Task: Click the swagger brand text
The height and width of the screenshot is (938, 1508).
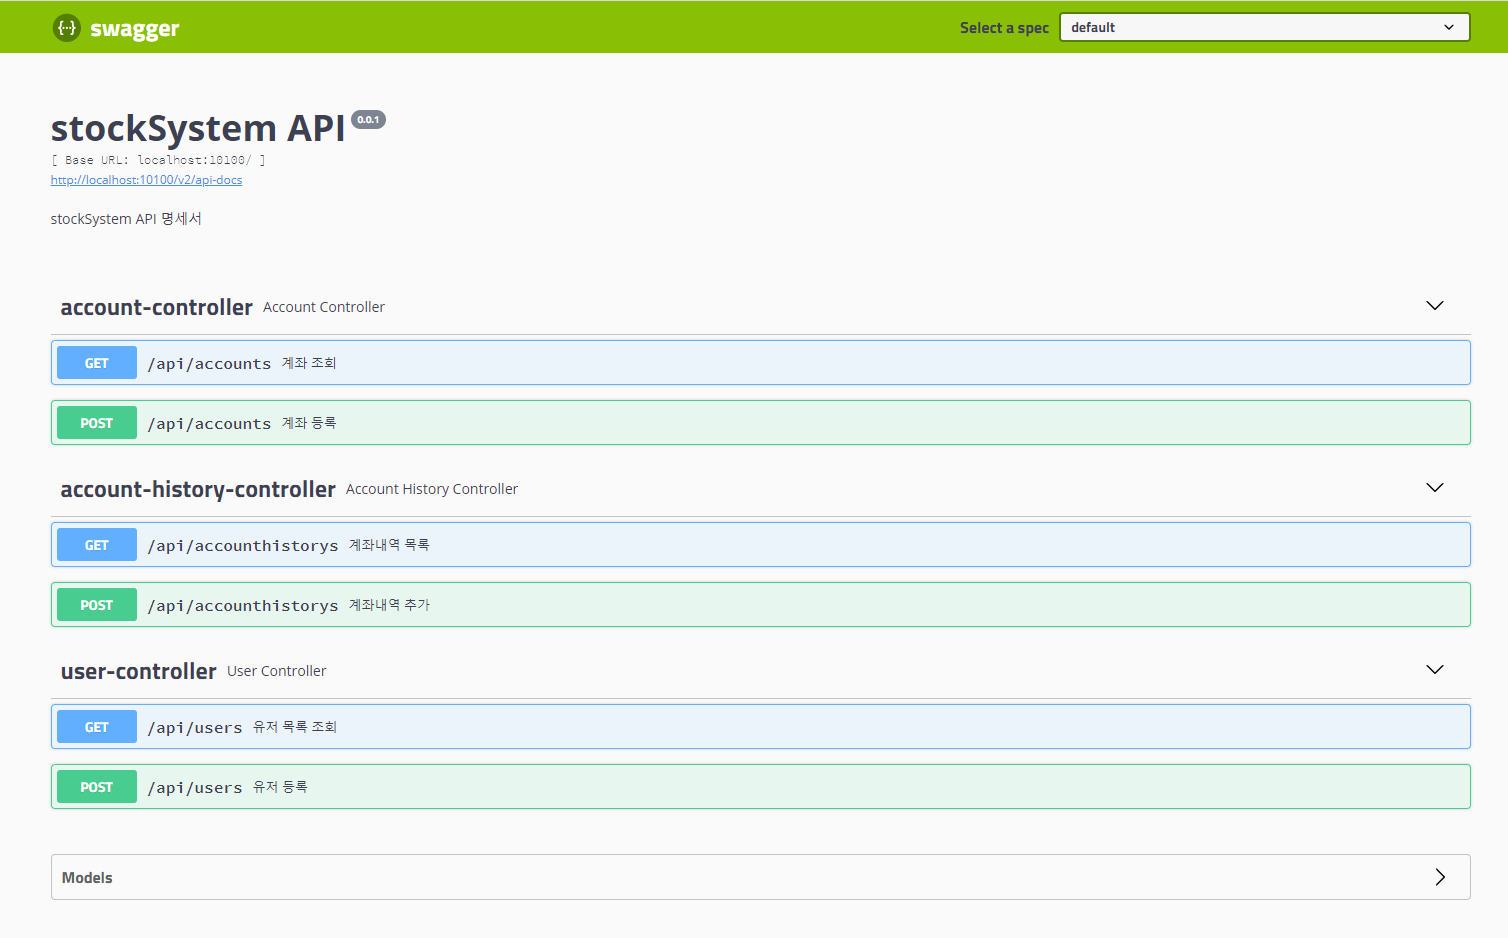Action: (x=134, y=29)
